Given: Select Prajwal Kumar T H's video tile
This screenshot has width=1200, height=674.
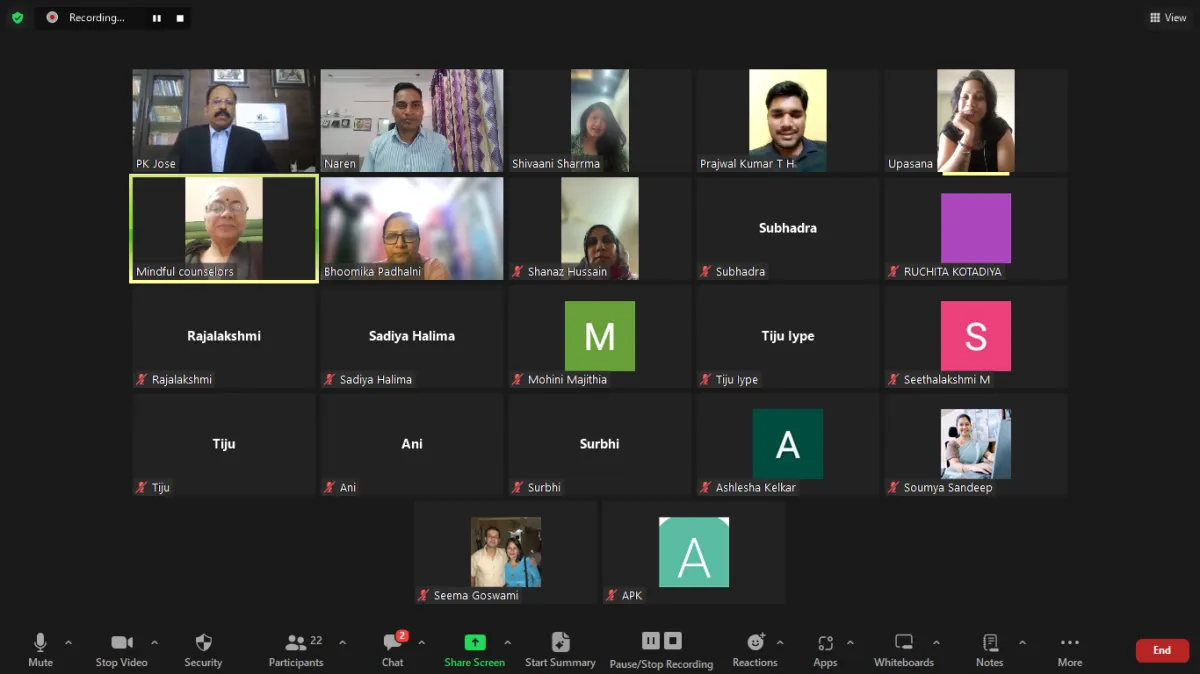Looking at the screenshot, I should pos(788,120).
